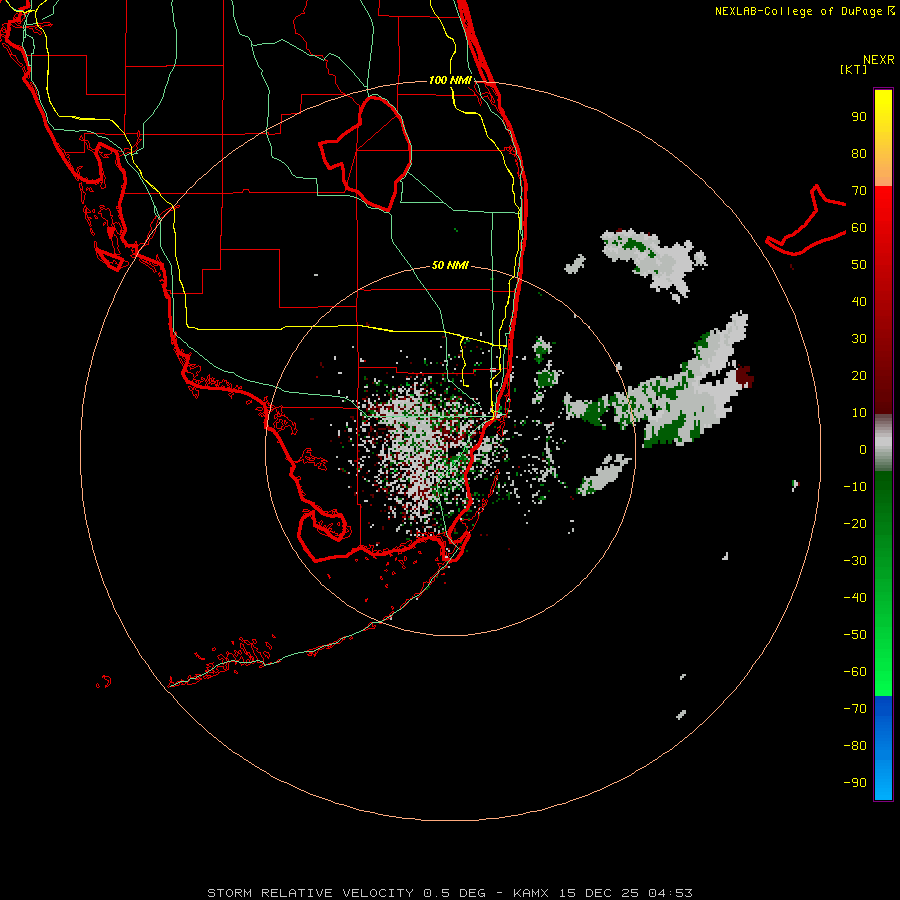
Task: Click the 30 value on the velocity scale
Action: (x=859, y=339)
